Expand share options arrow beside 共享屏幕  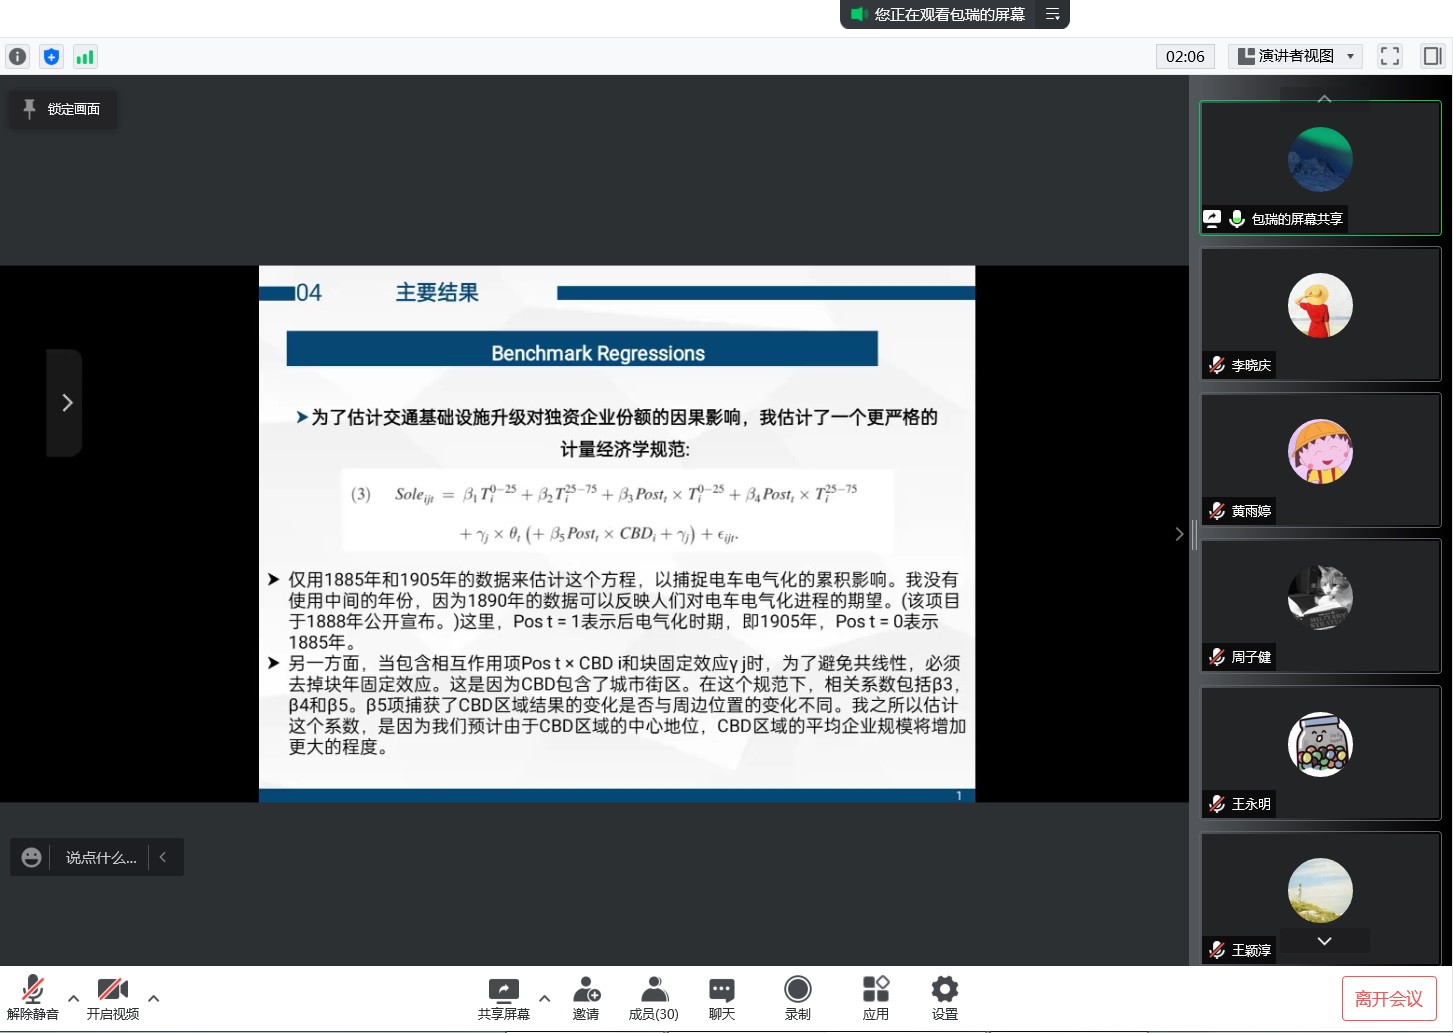[544, 998]
